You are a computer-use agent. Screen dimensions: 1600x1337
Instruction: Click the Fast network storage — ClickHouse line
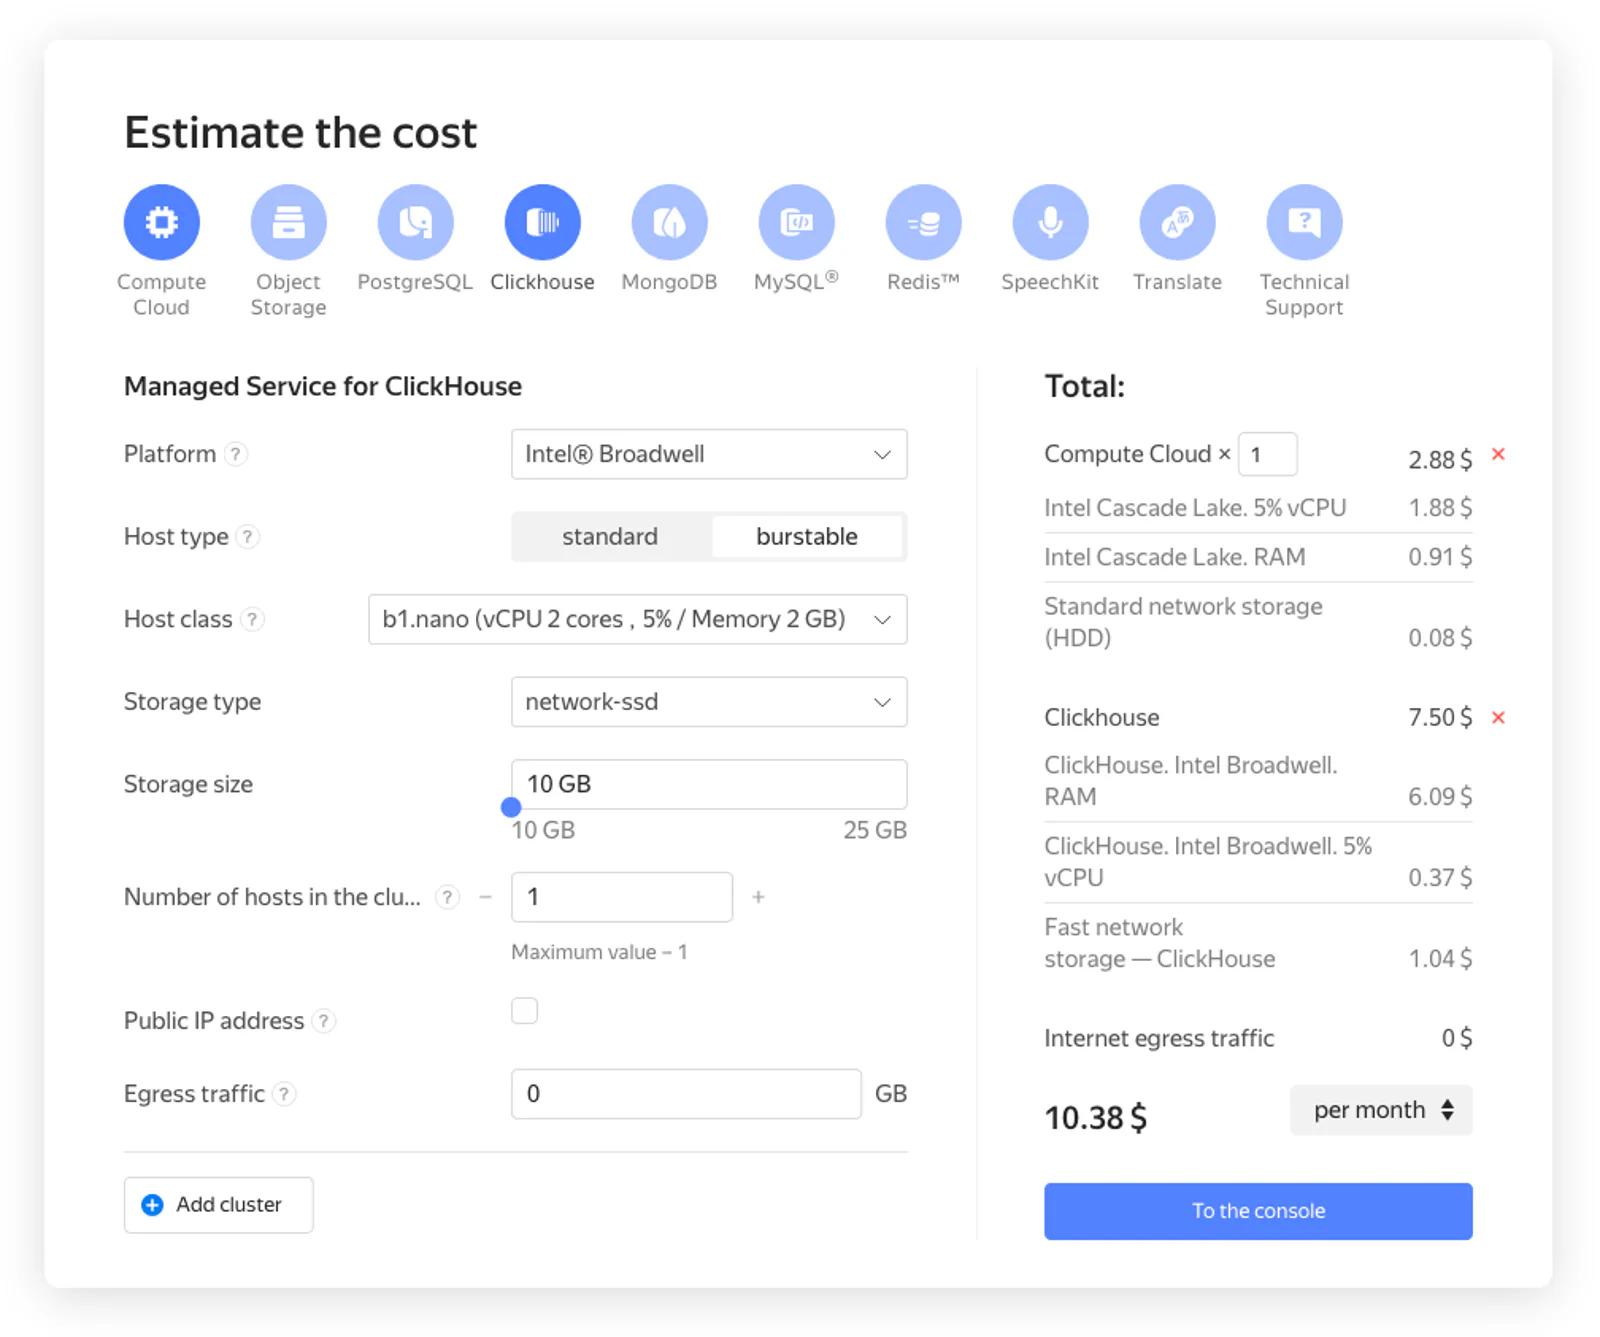click(x=1258, y=943)
